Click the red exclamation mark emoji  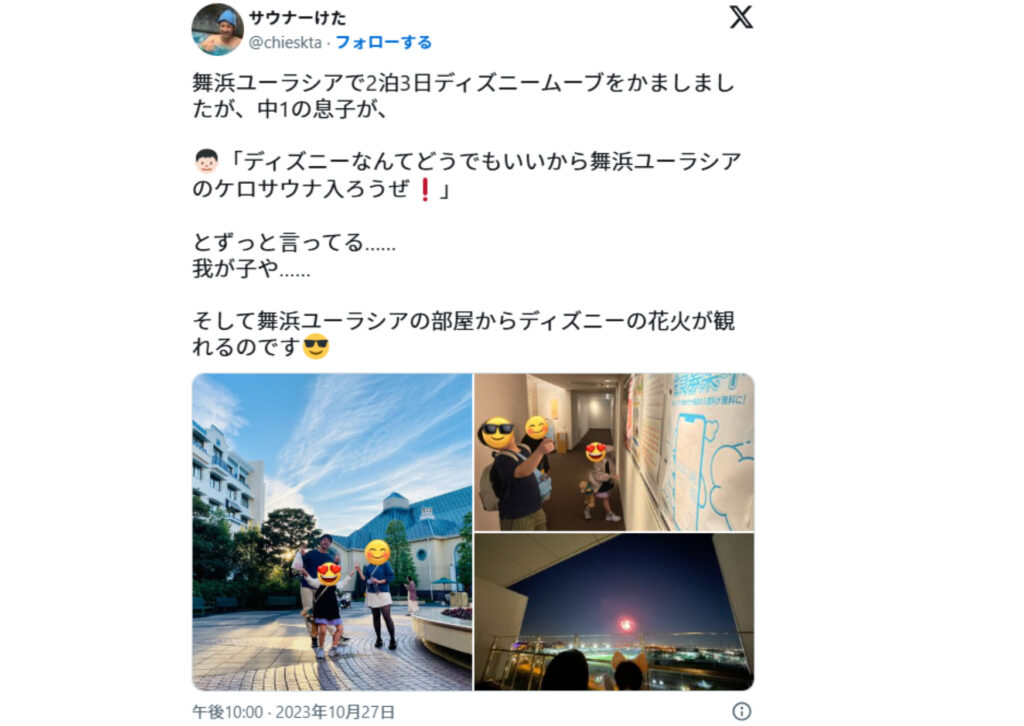[x=425, y=189]
